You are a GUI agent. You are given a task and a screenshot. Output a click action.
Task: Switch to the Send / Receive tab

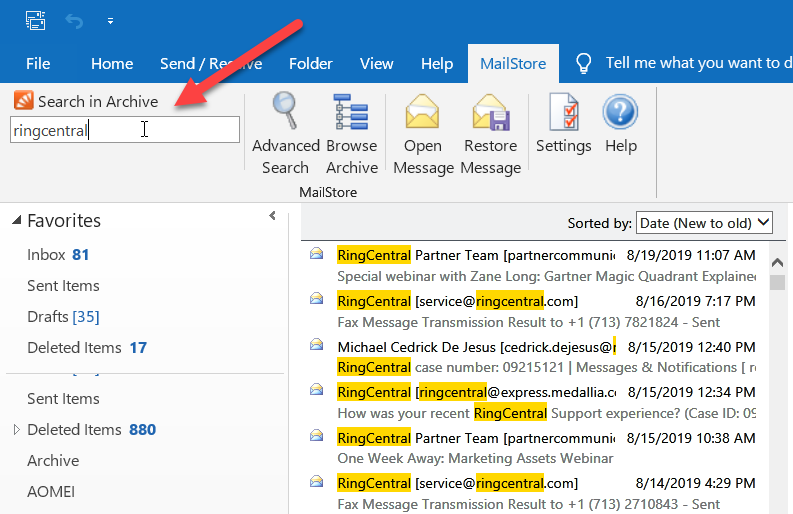(211, 63)
